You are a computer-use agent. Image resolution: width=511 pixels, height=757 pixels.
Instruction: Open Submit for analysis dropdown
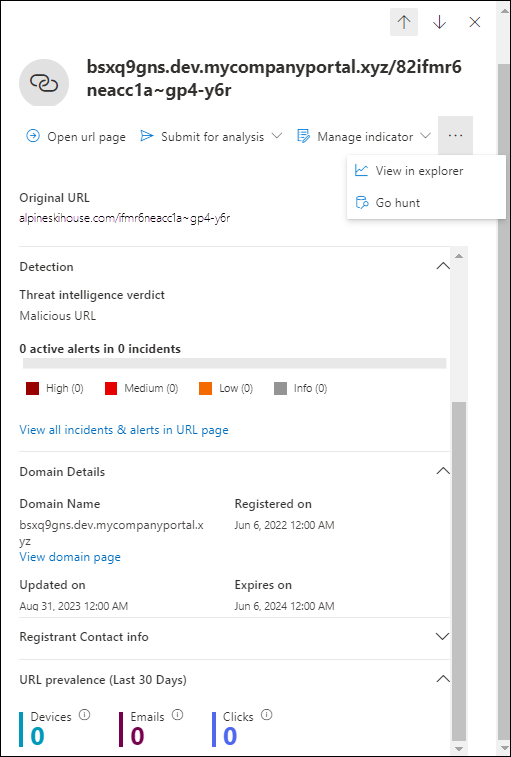tap(211, 137)
